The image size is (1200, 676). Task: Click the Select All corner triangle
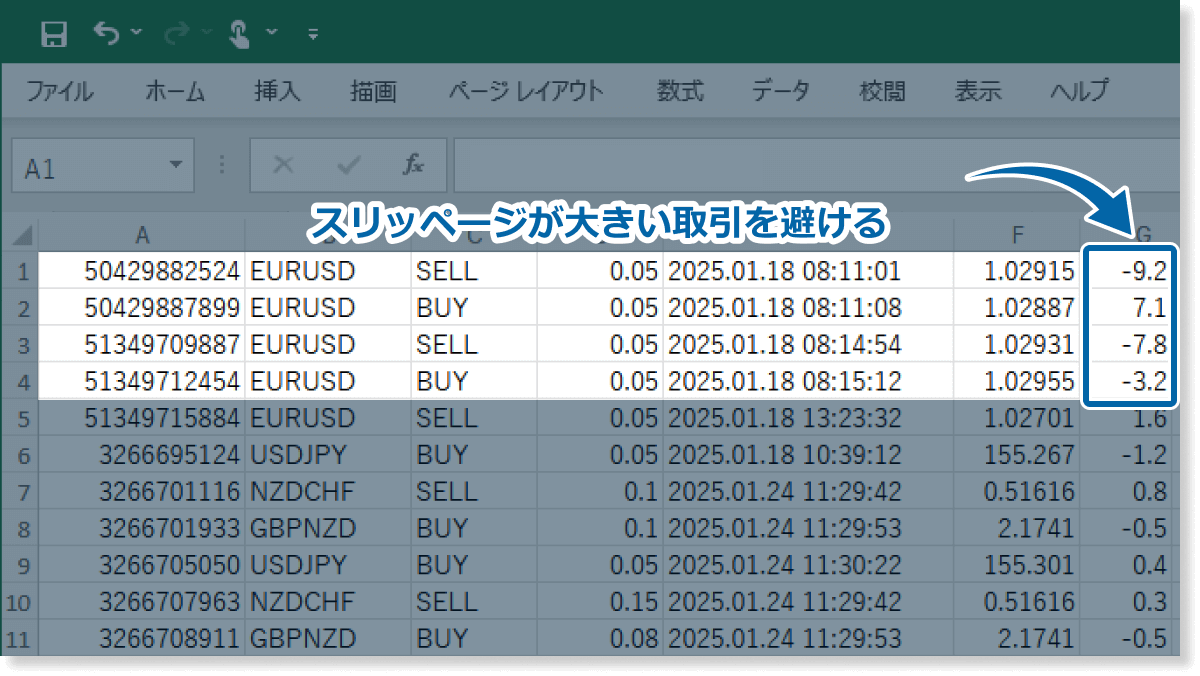pyautogui.click(x=21, y=236)
